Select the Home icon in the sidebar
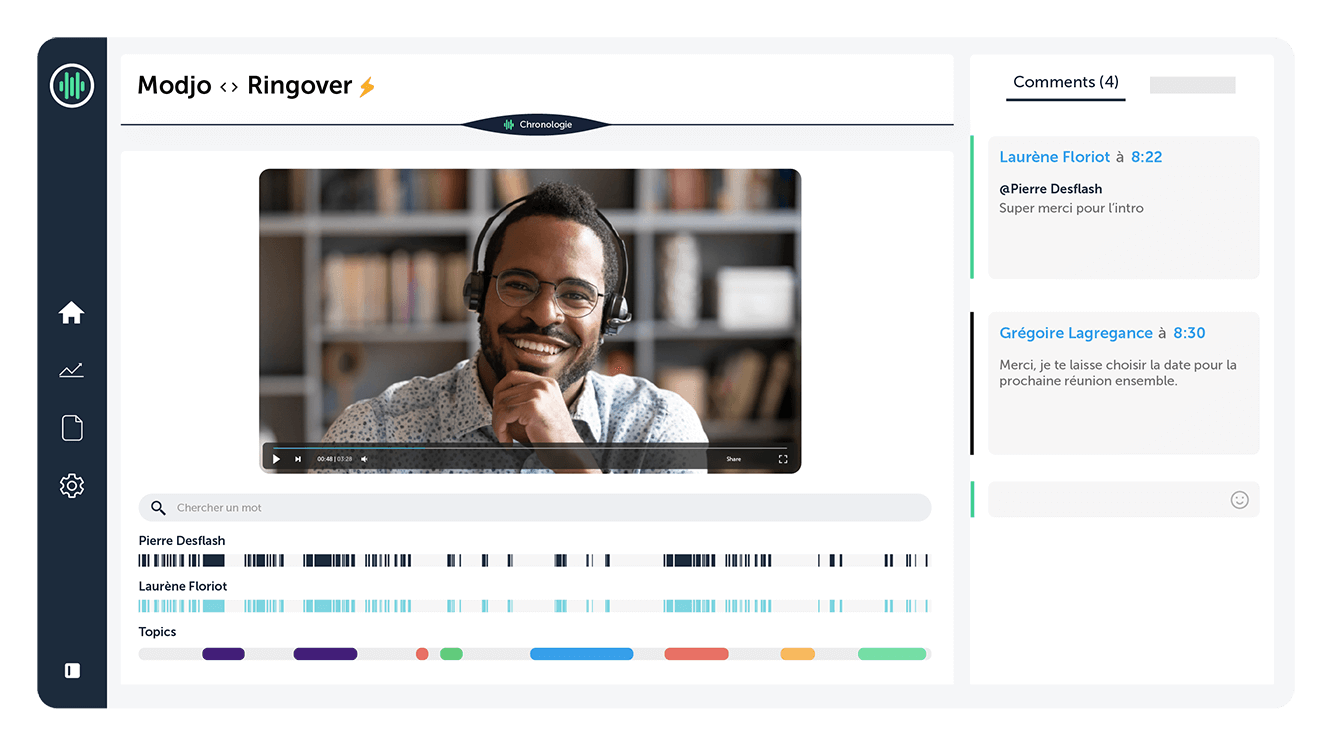Screen dimensions: 1332x746 coord(71,312)
